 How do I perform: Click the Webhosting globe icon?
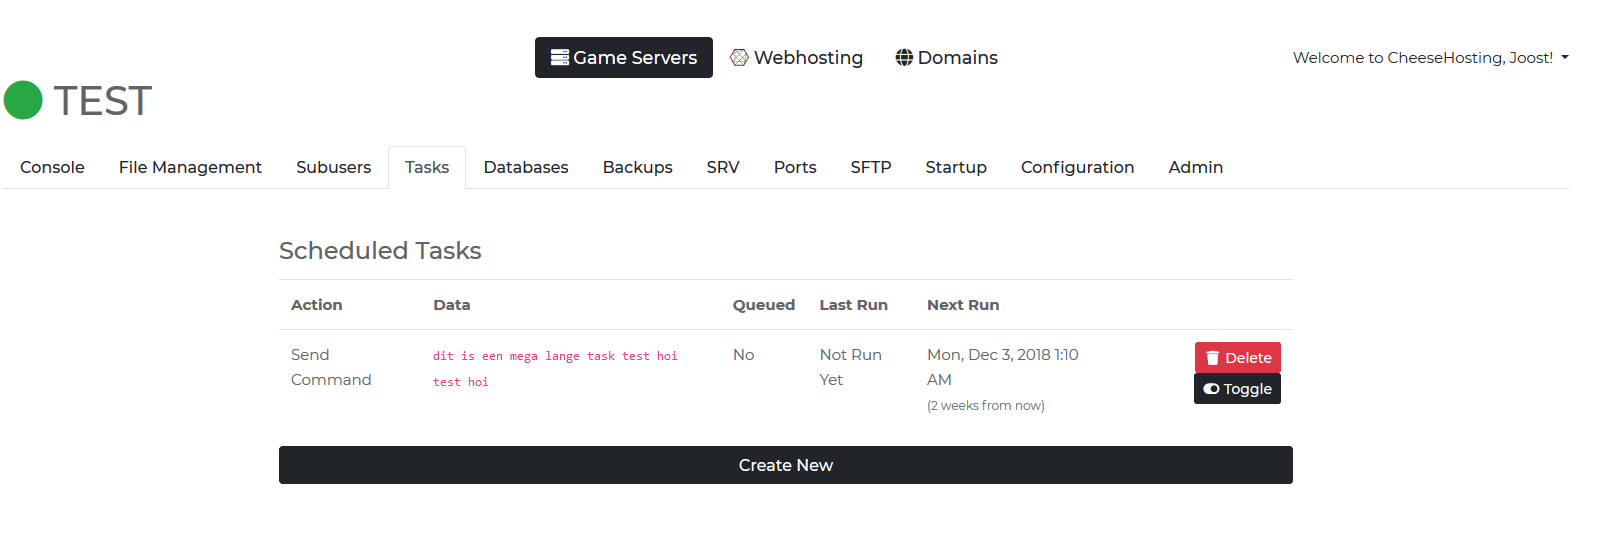point(739,58)
